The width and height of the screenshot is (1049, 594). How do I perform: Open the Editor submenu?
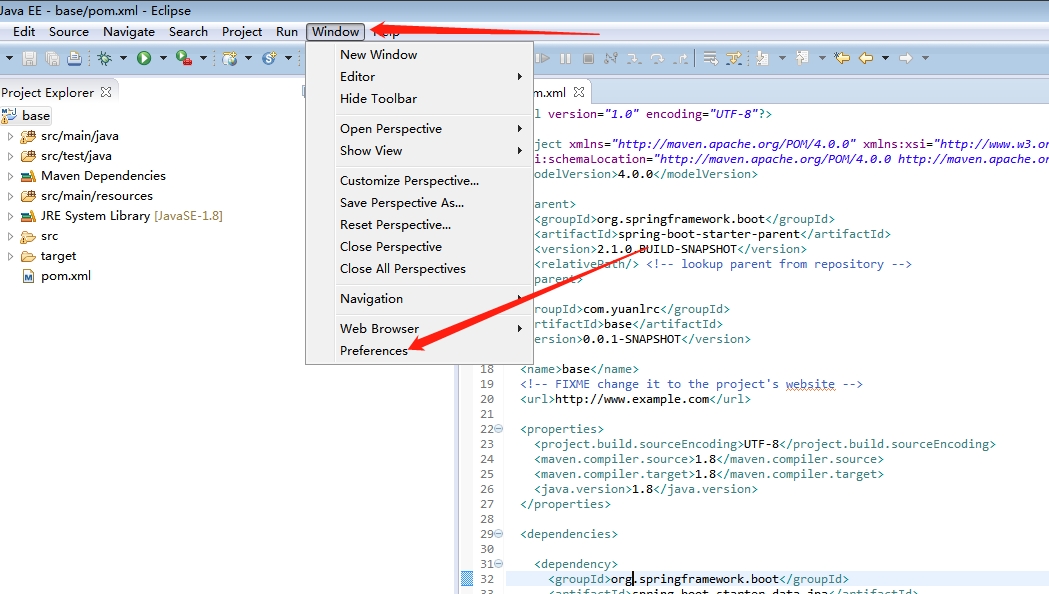419,77
